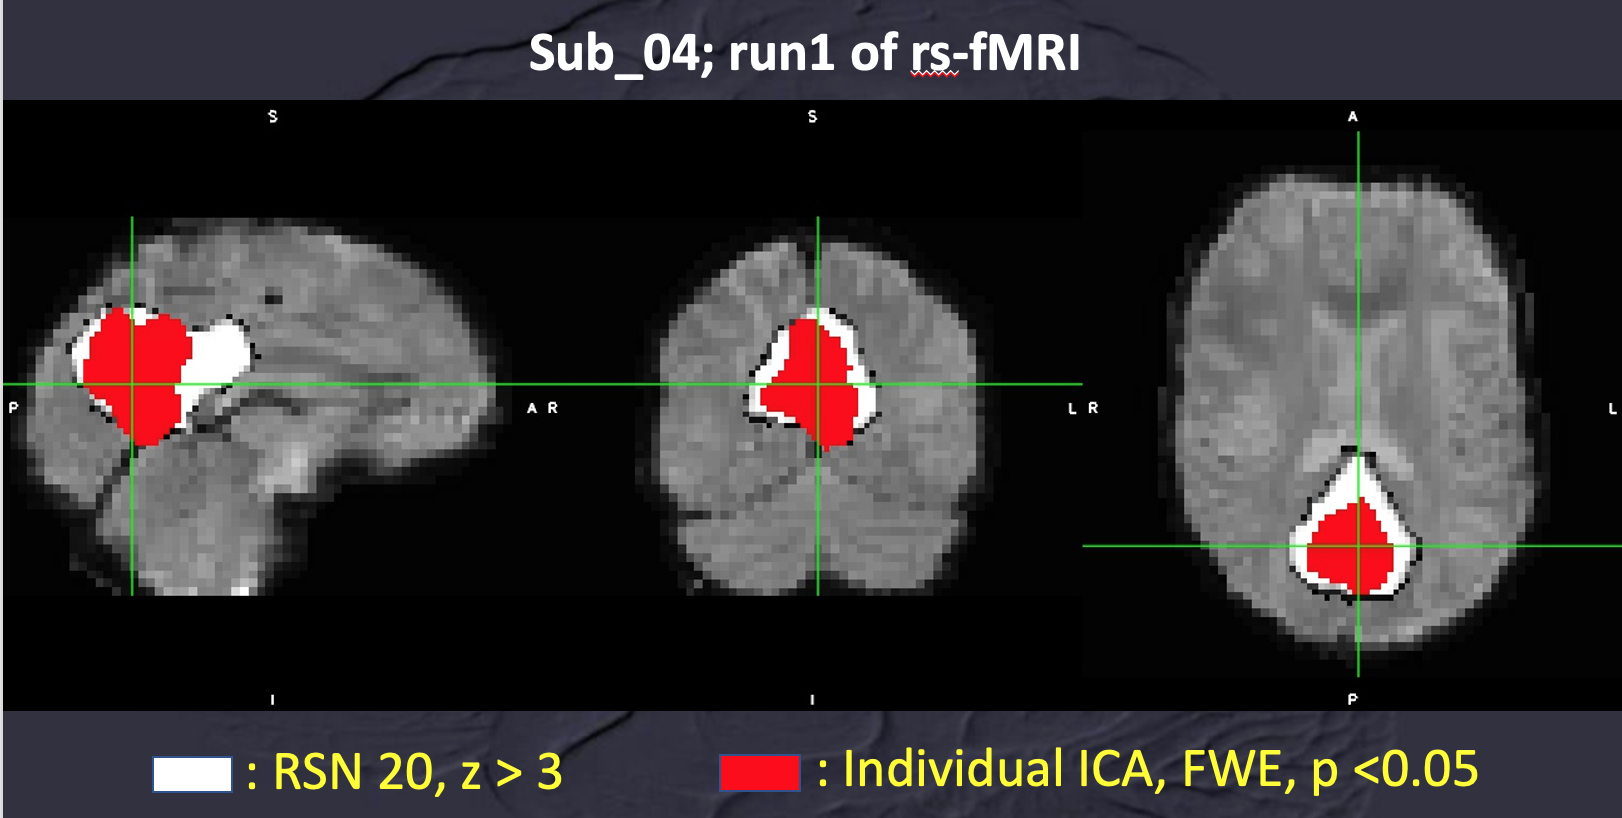Click the crosshair center in the coronal view
The height and width of the screenshot is (818, 1622).
pyautogui.click(x=818, y=384)
